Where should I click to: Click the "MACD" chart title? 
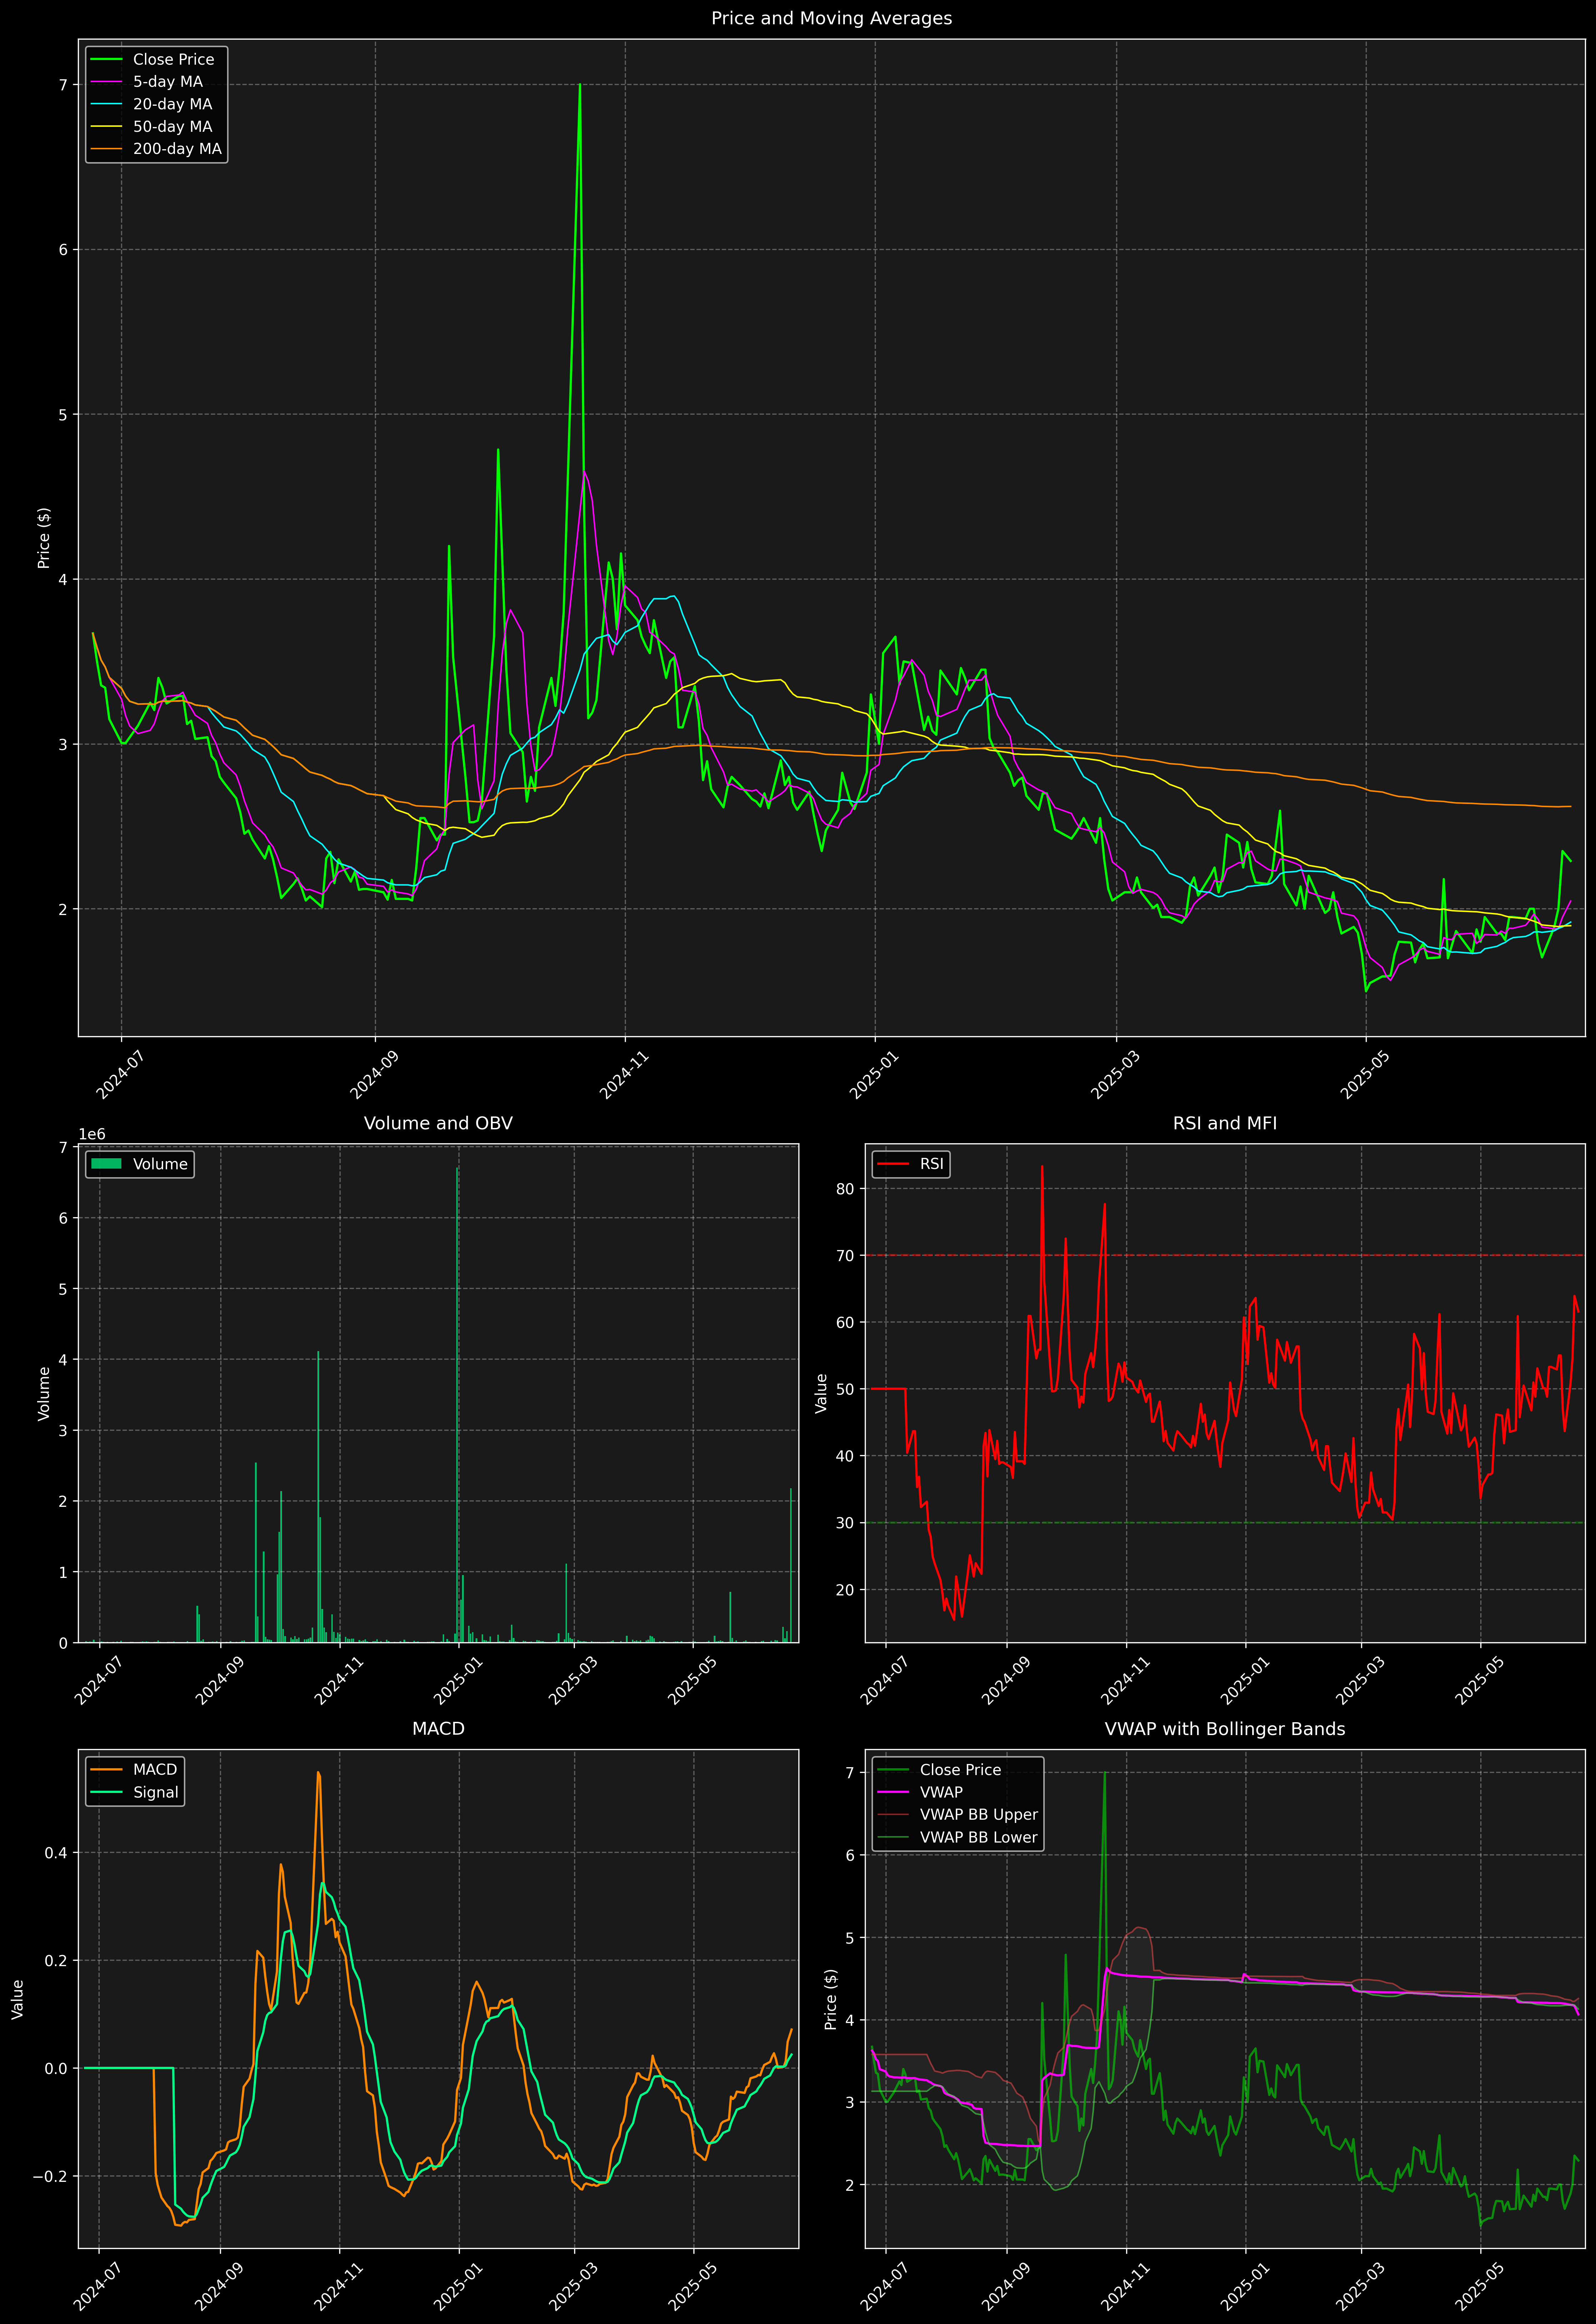click(438, 1729)
